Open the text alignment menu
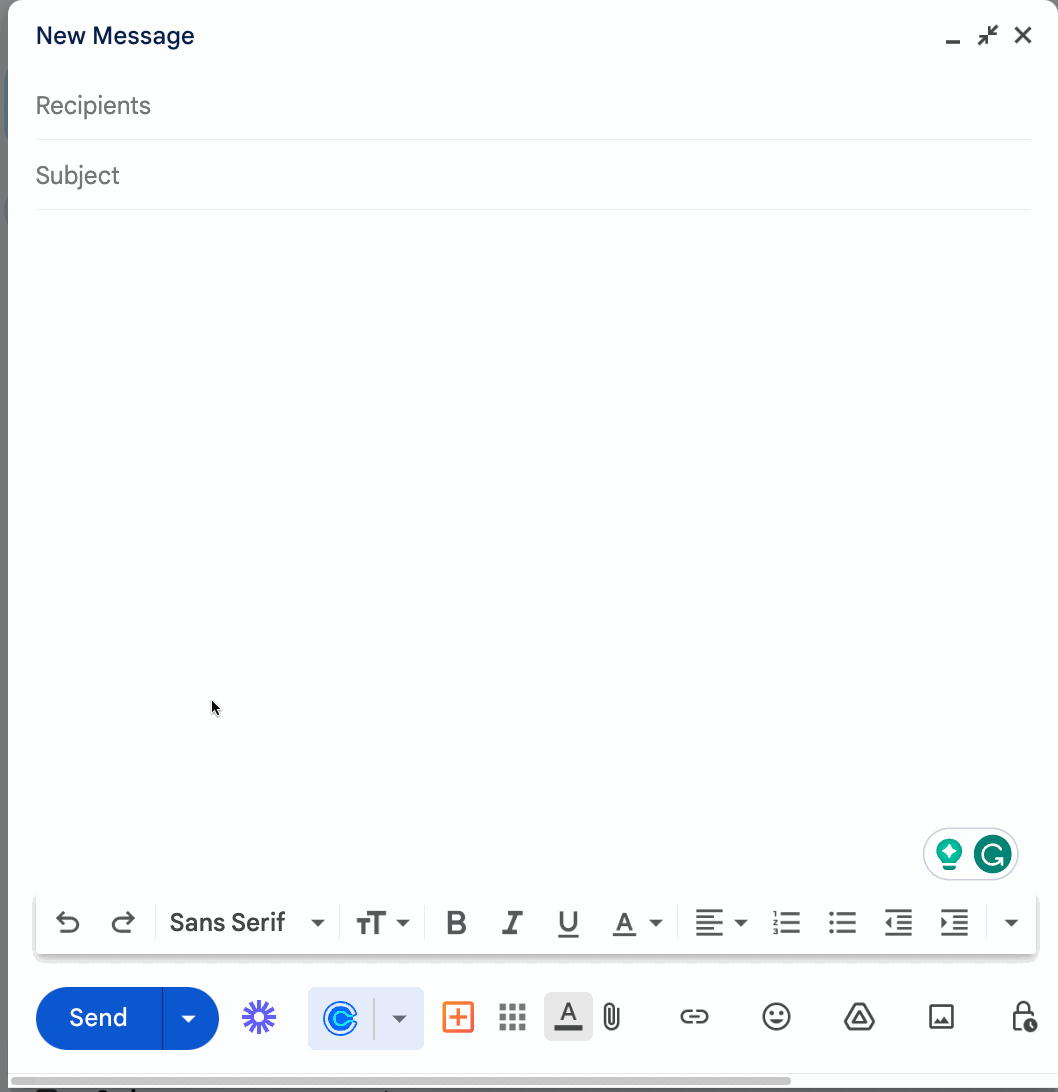The height and width of the screenshot is (1092, 1058). pyautogui.click(x=720, y=922)
